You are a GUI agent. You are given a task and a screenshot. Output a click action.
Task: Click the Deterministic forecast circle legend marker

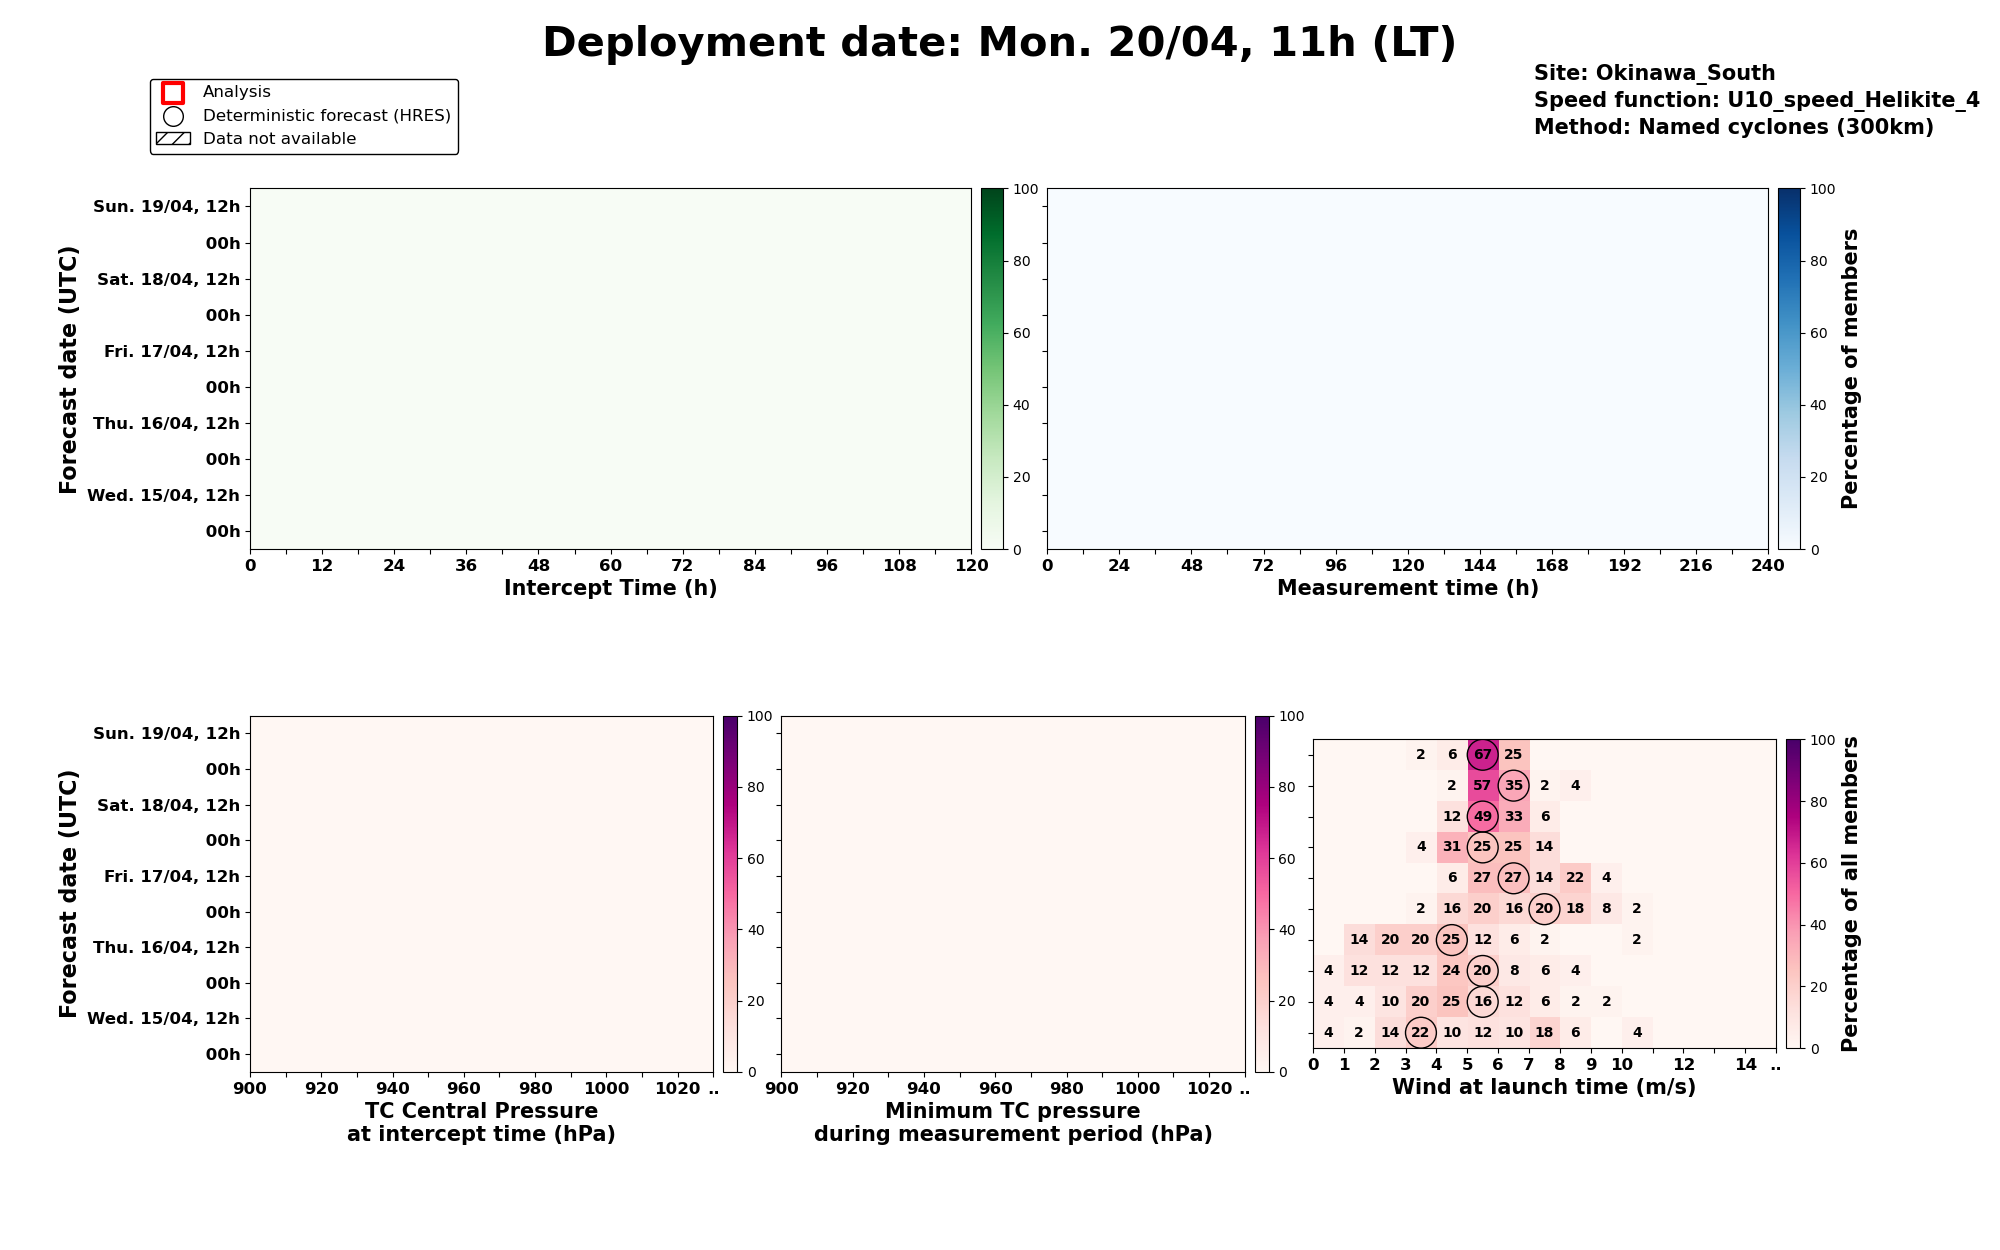[x=173, y=116]
